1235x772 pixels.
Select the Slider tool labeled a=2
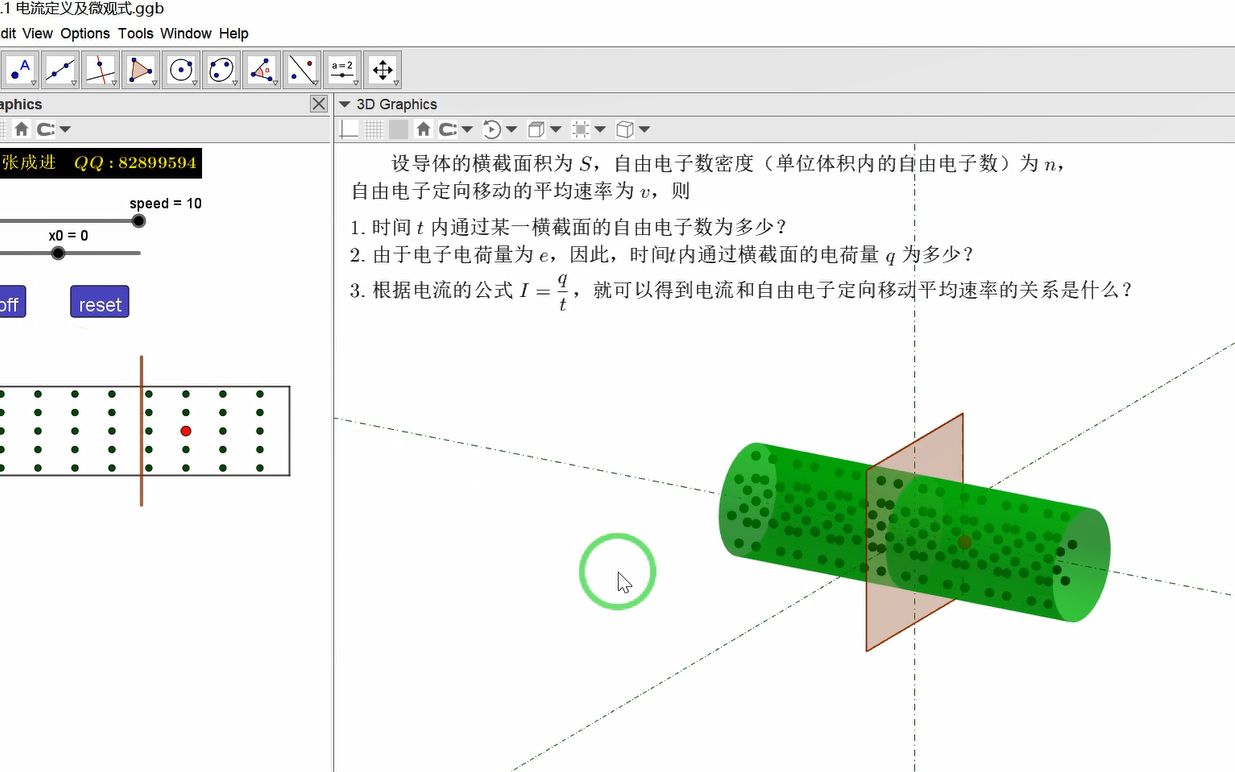coord(342,69)
